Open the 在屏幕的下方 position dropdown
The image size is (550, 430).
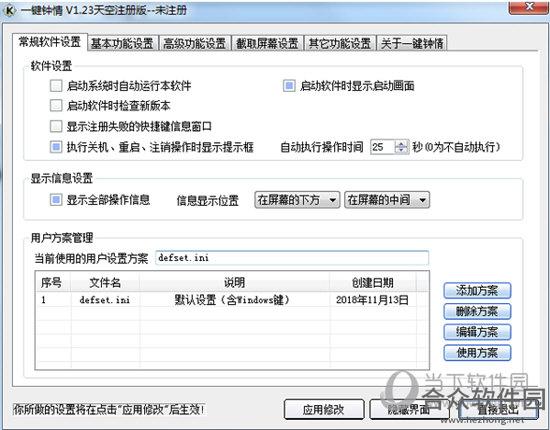coord(297,200)
